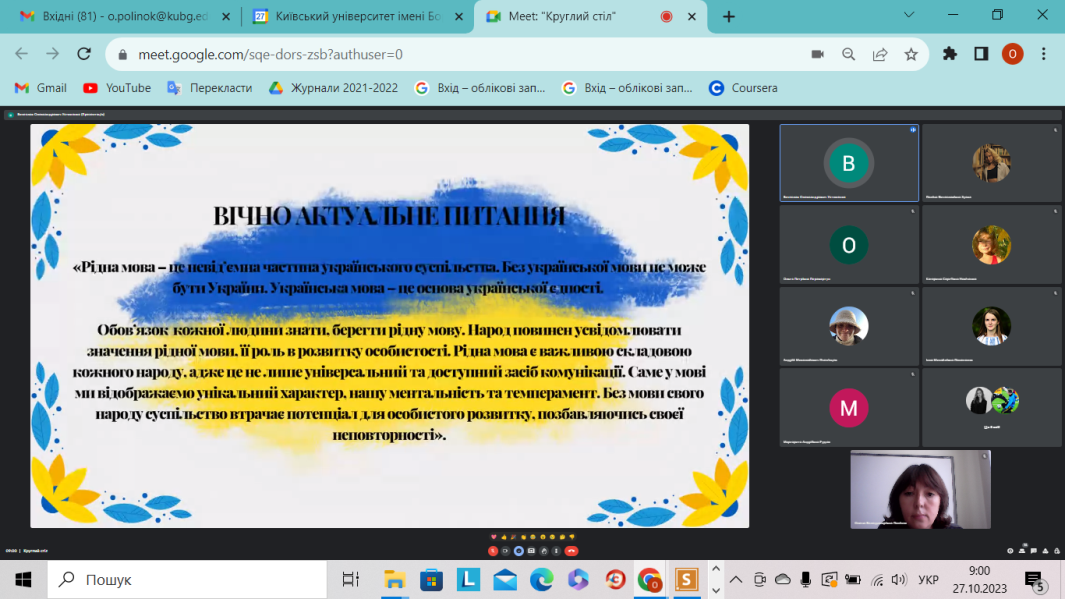Select participant tile with letter M avatar
The width and height of the screenshot is (1065, 599).
click(849, 407)
